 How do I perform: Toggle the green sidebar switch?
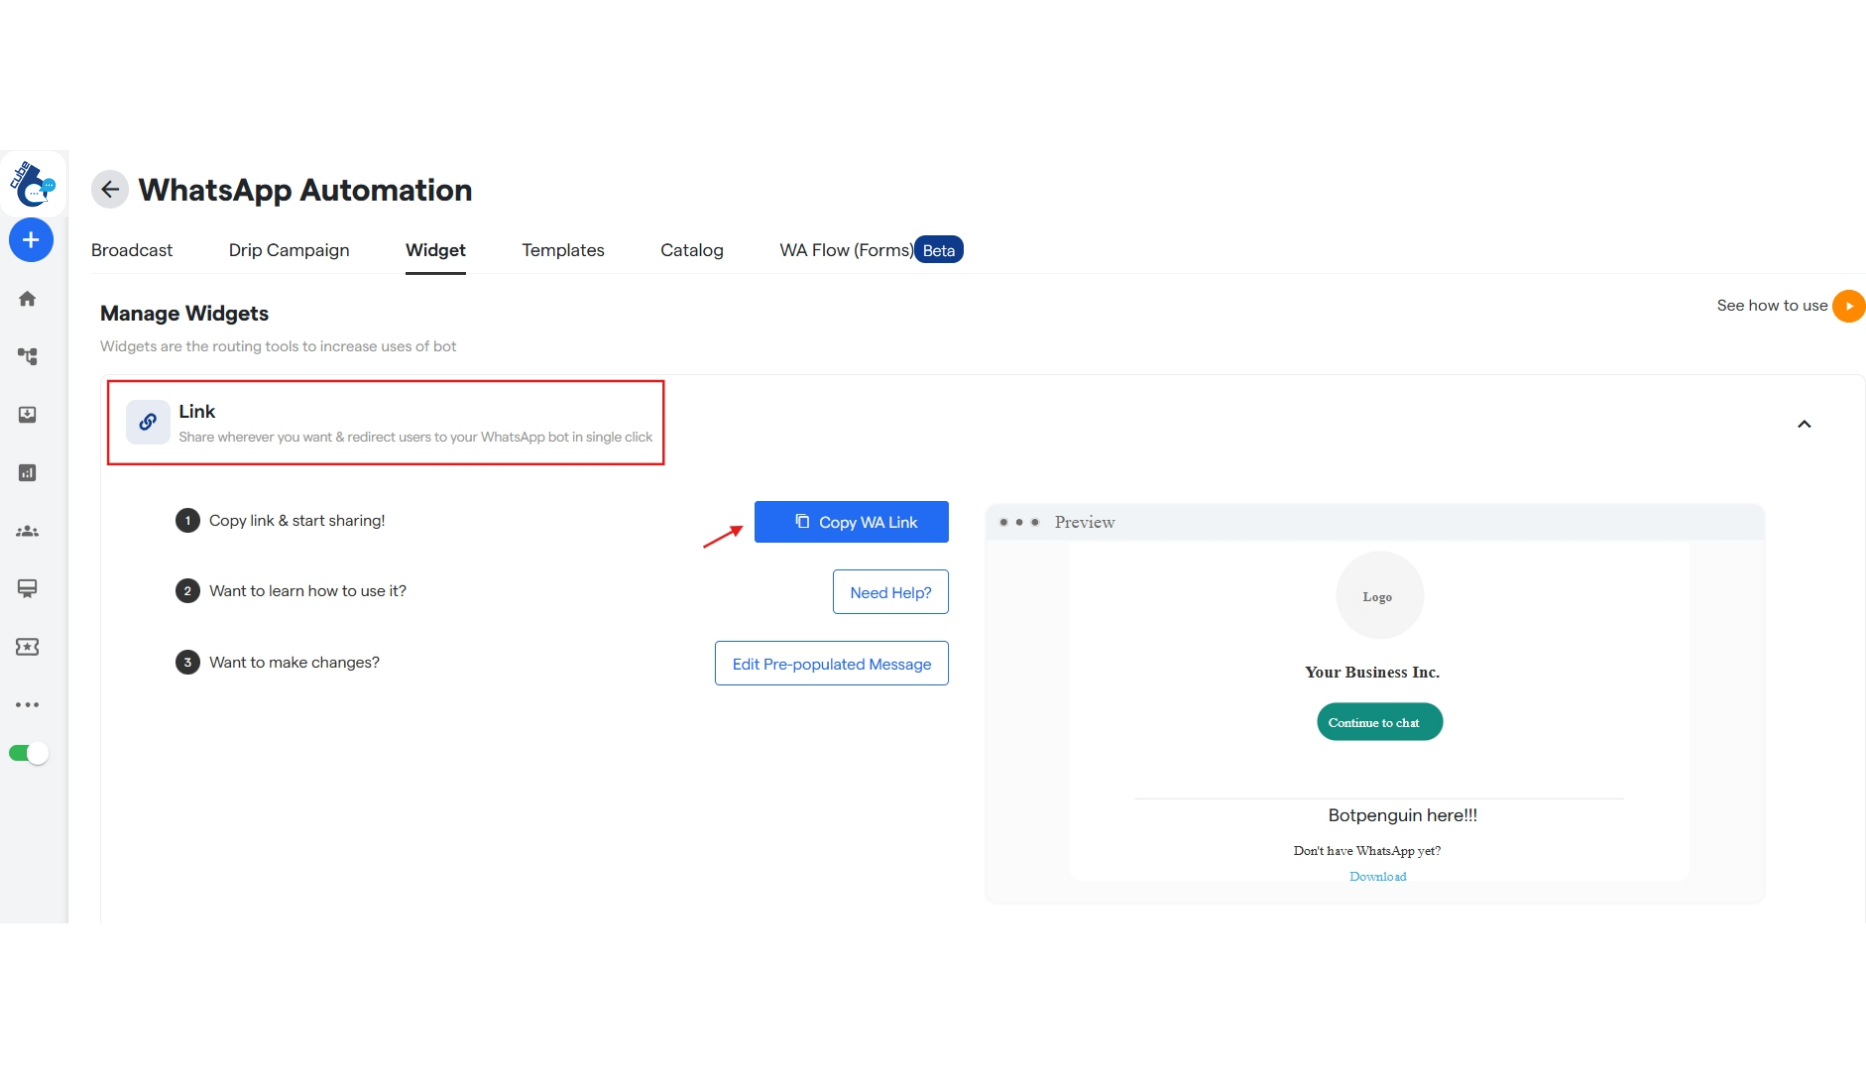(x=28, y=753)
